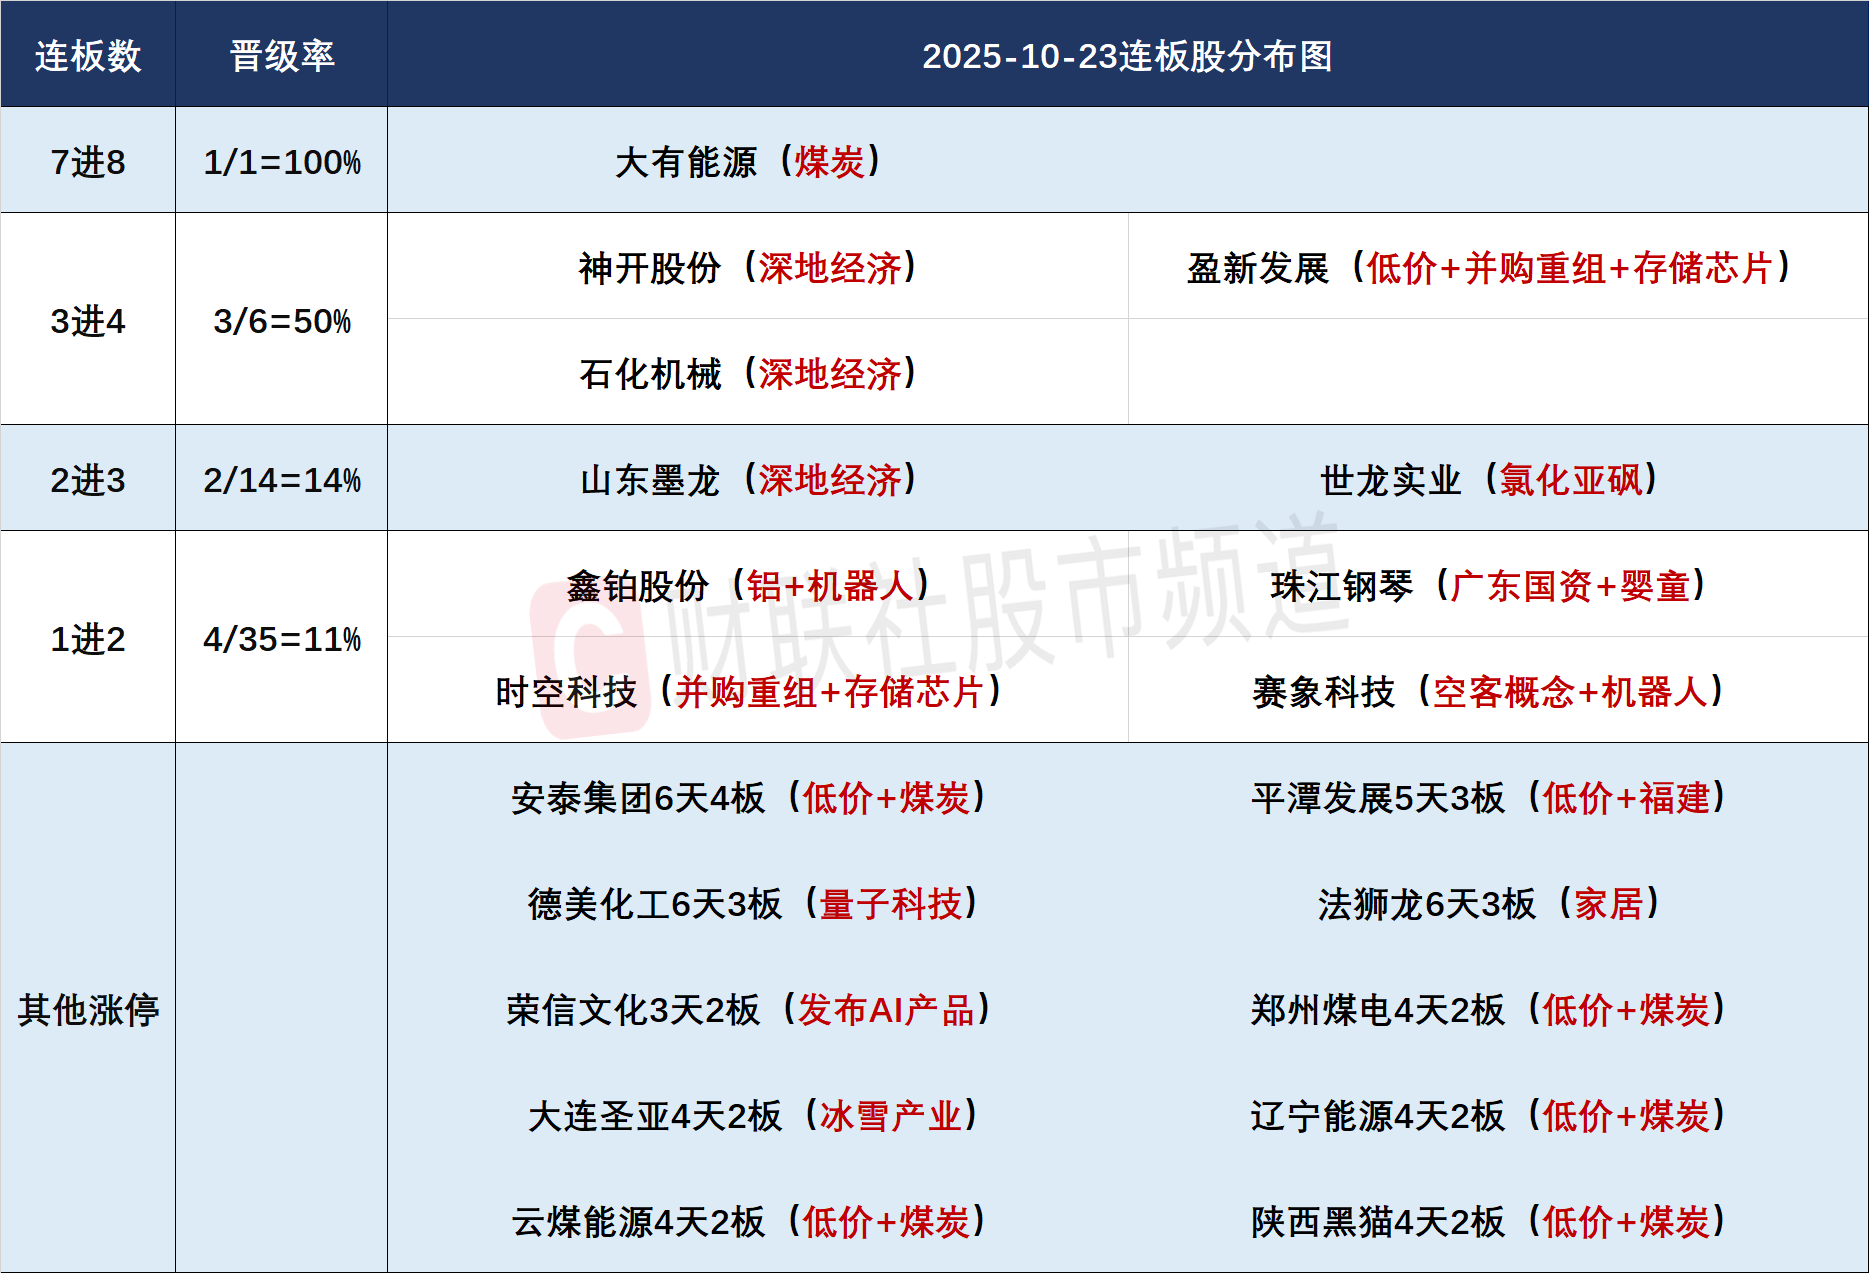This screenshot has width=1869, height=1273.
Task: Click the 晋级率 column header
Action: (x=282, y=56)
